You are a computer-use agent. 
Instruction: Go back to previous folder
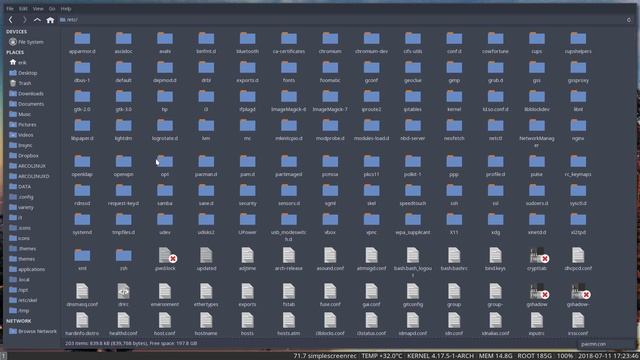pyautogui.click(x=11, y=20)
